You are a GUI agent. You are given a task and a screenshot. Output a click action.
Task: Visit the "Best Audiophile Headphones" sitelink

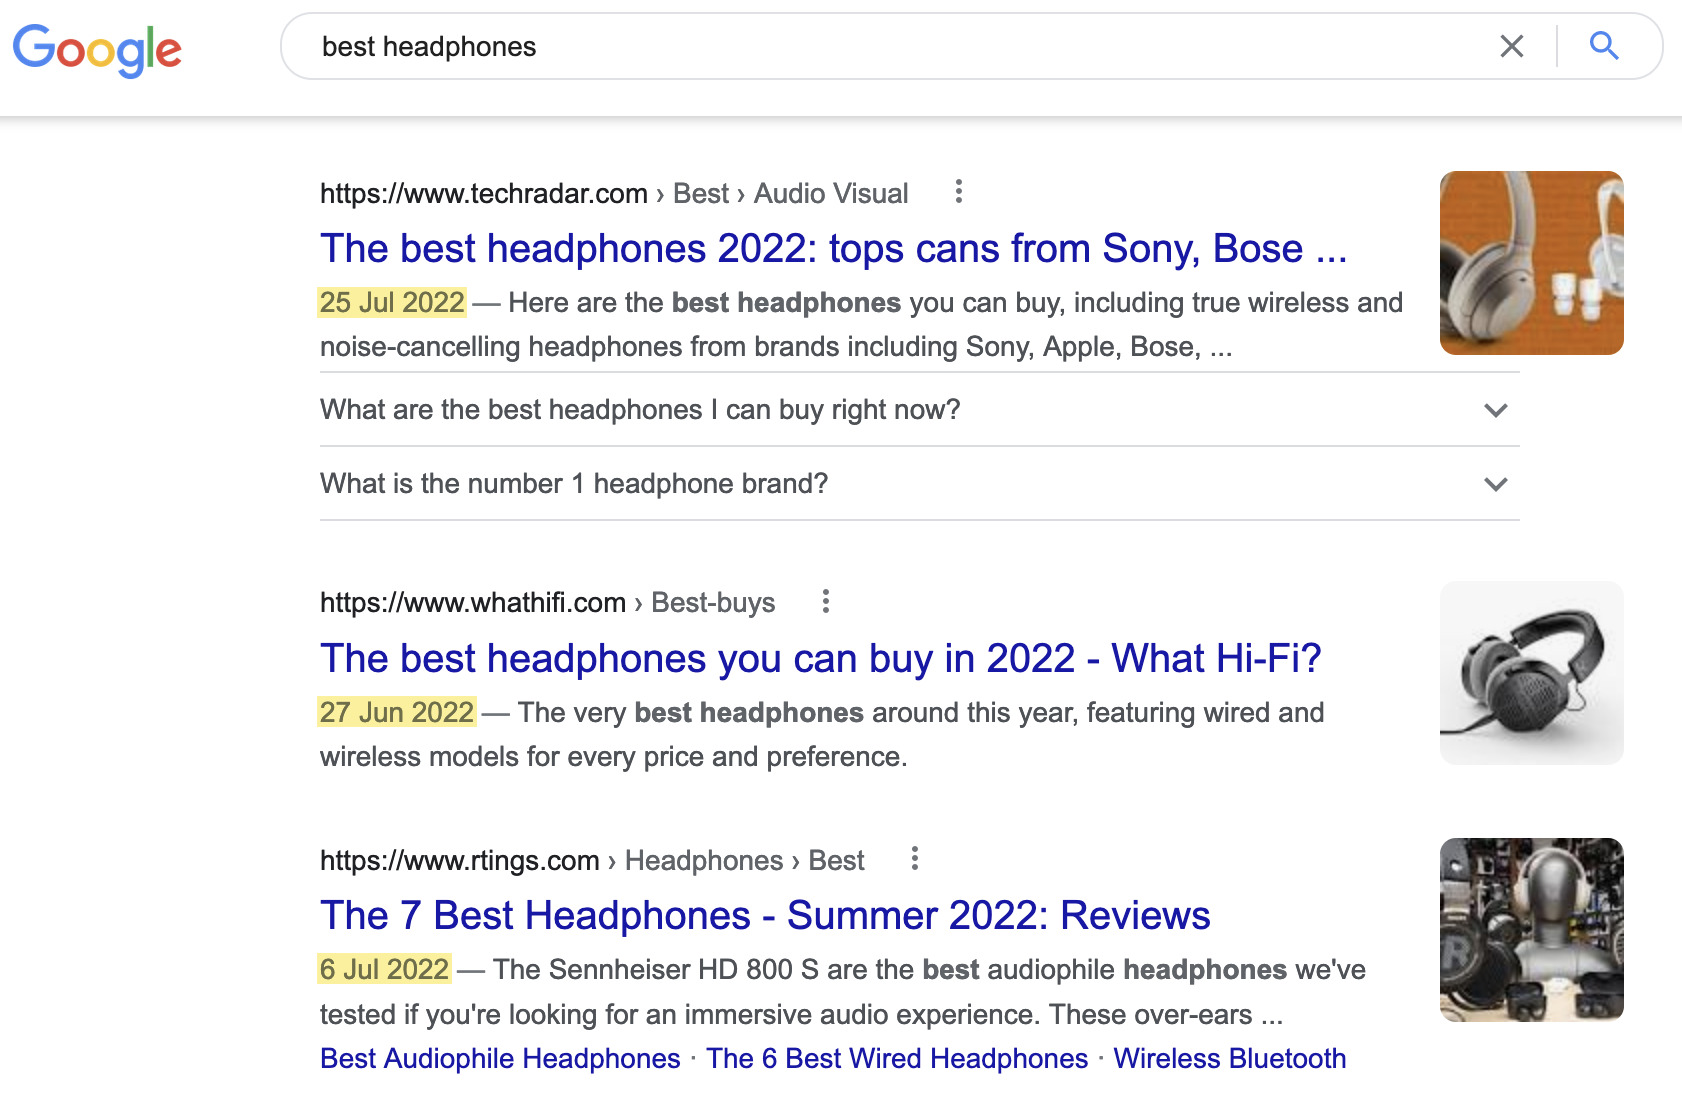(498, 1058)
